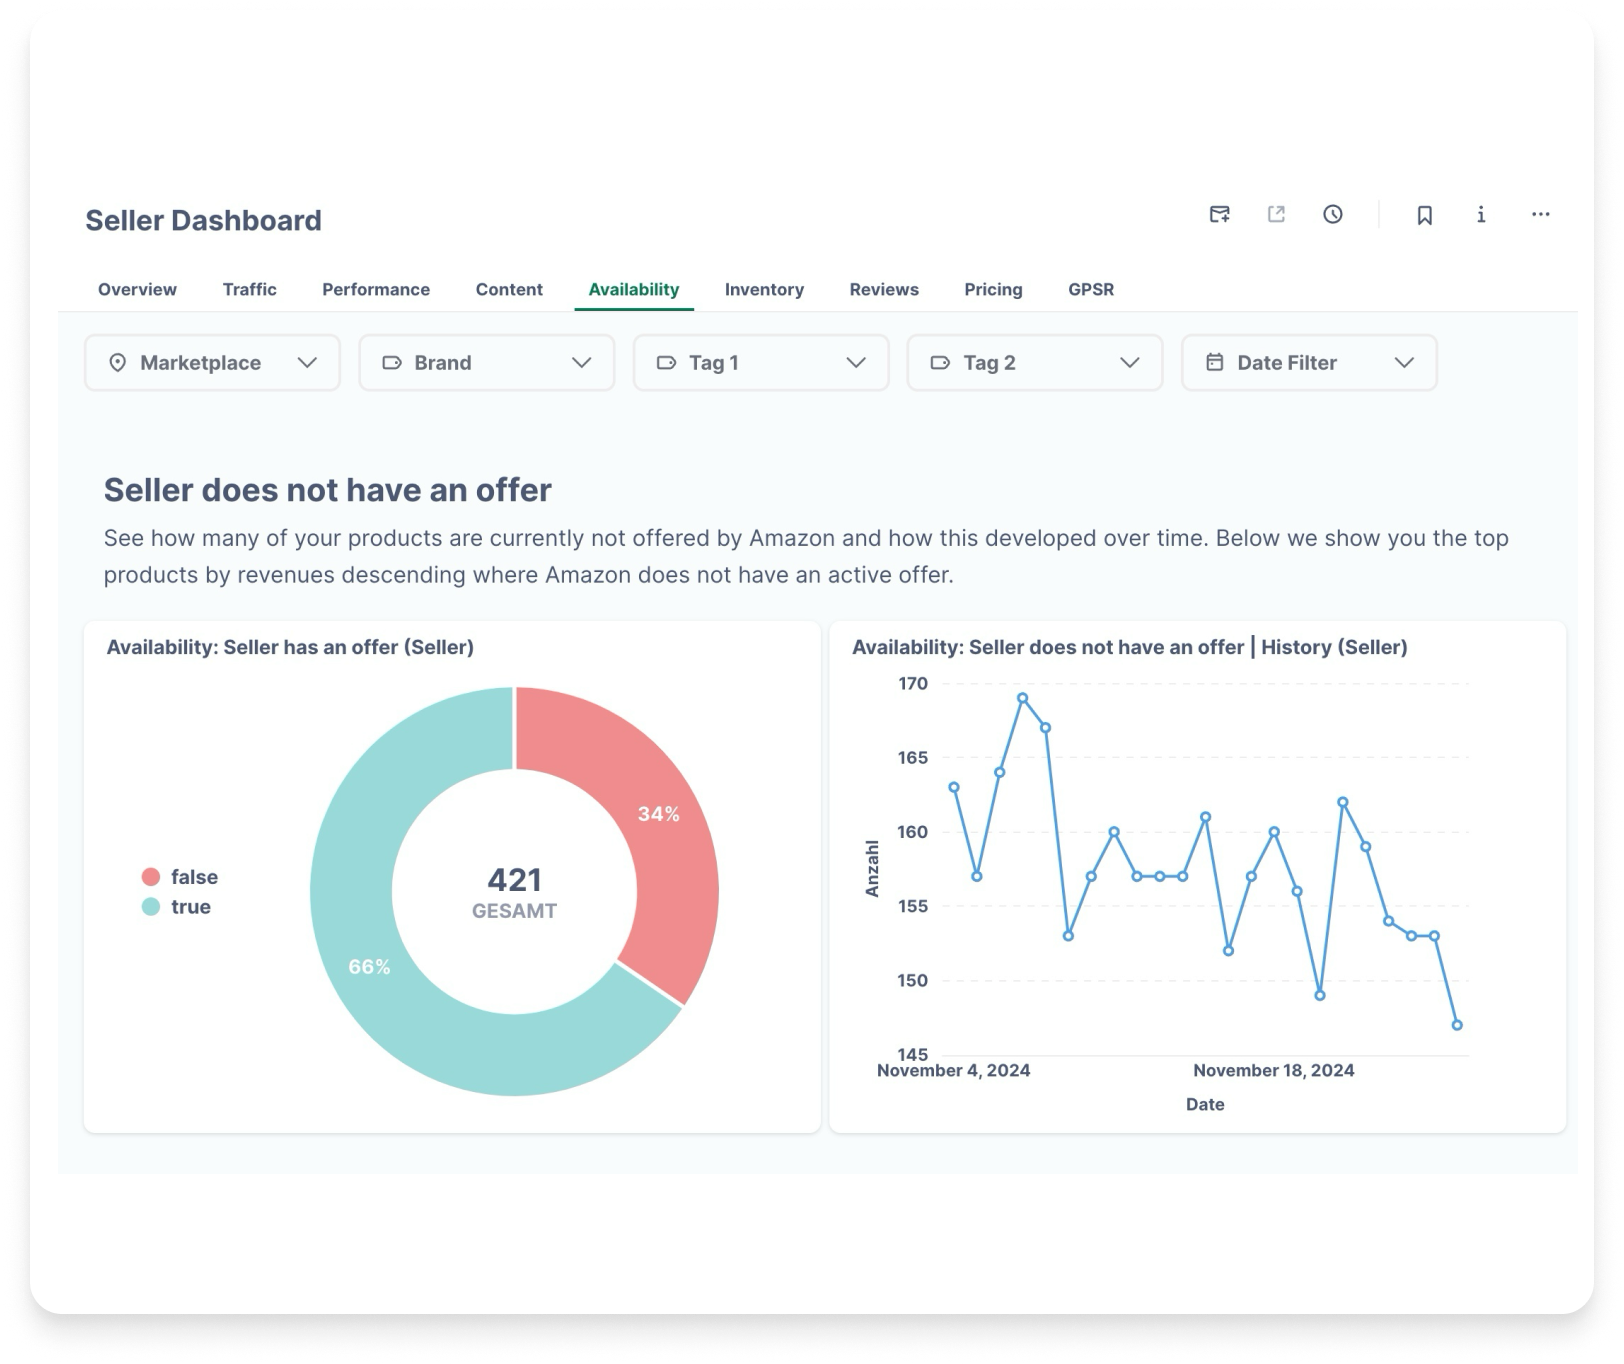
Task: Switch to the Reviews tab
Action: point(884,289)
